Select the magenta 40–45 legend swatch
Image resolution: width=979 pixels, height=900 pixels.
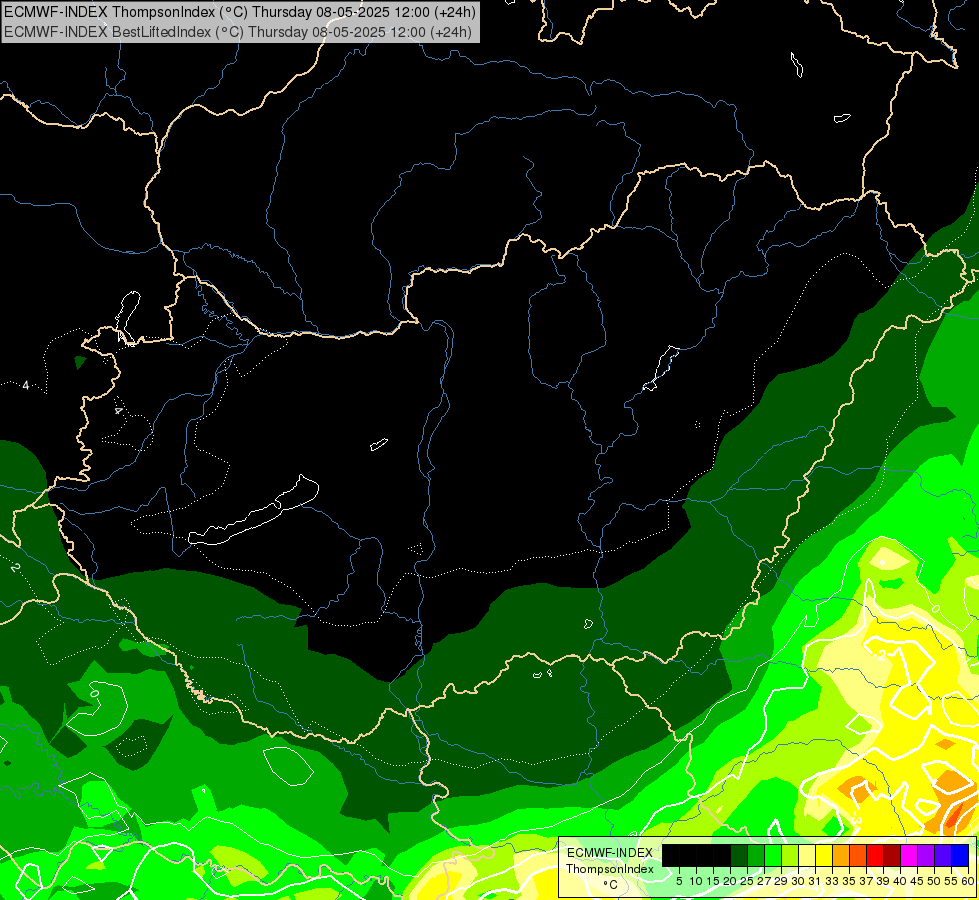pyautogui.click(x=908, y=856)
